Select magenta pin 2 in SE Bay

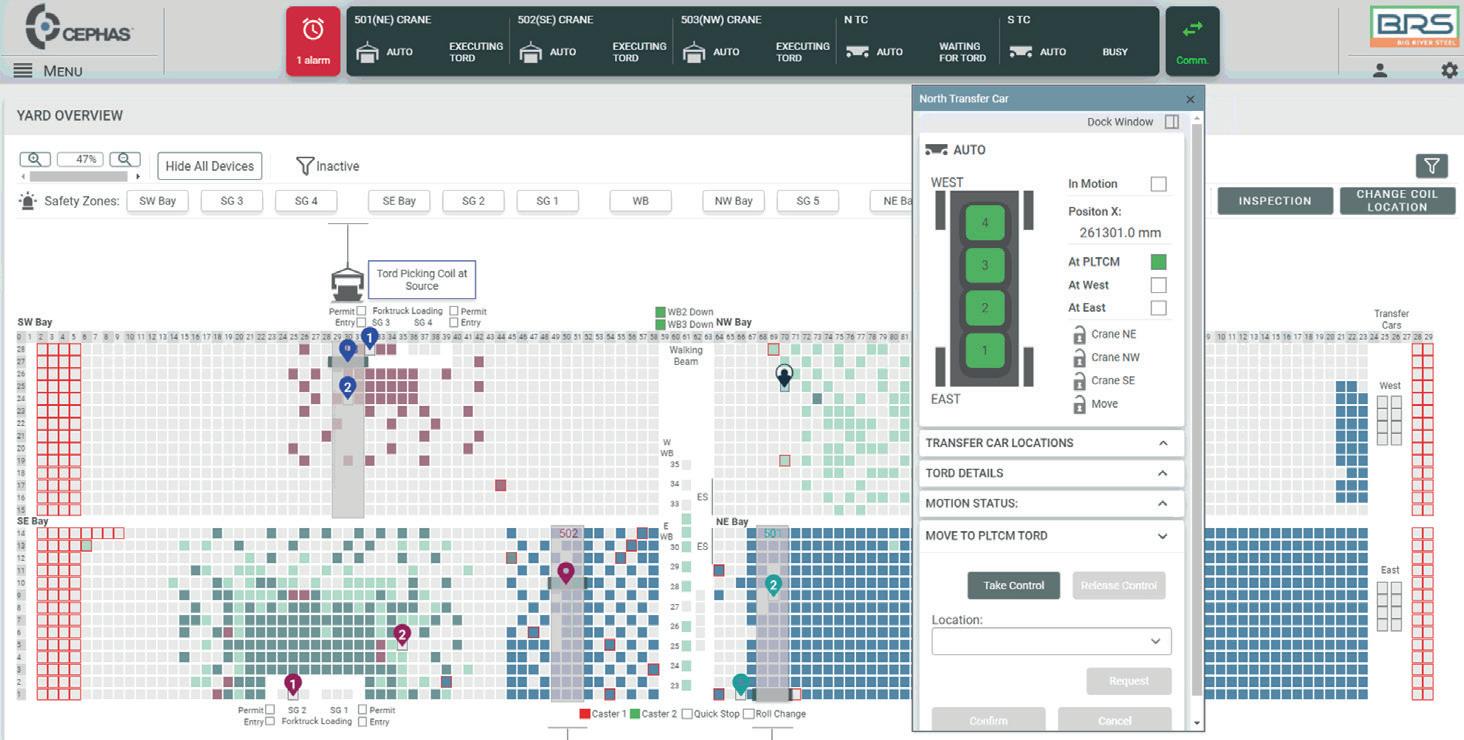(402, 634)
